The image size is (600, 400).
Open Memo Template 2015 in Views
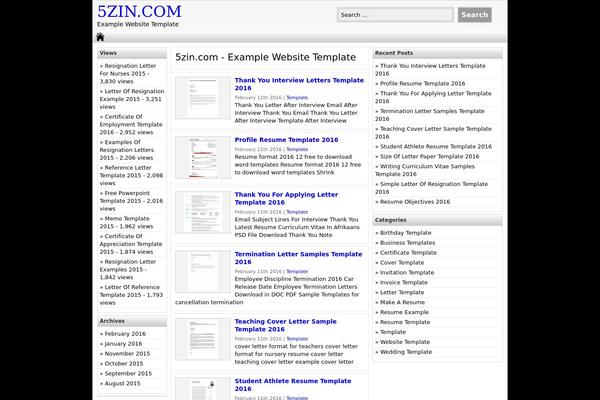pyautogui.click(x=126, y=222)
